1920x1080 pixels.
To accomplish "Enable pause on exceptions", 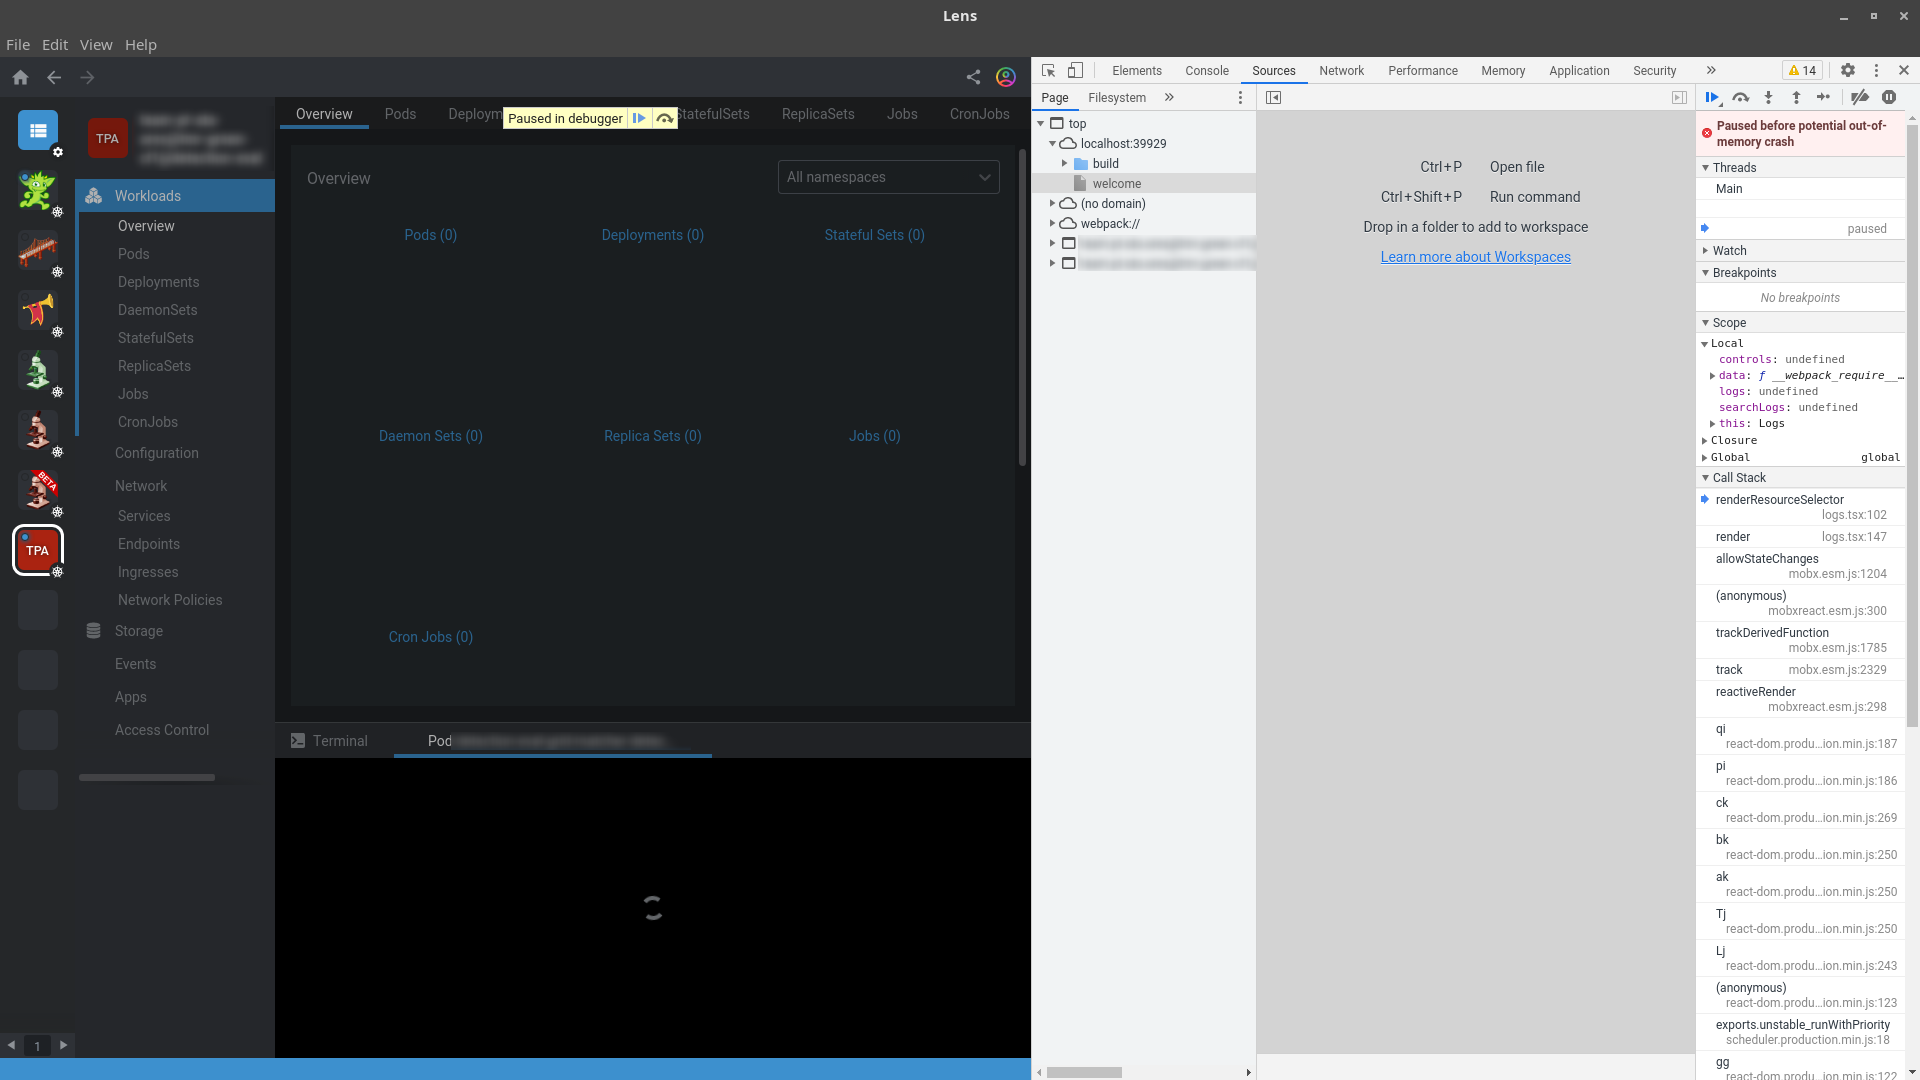I will point(1889,97).
